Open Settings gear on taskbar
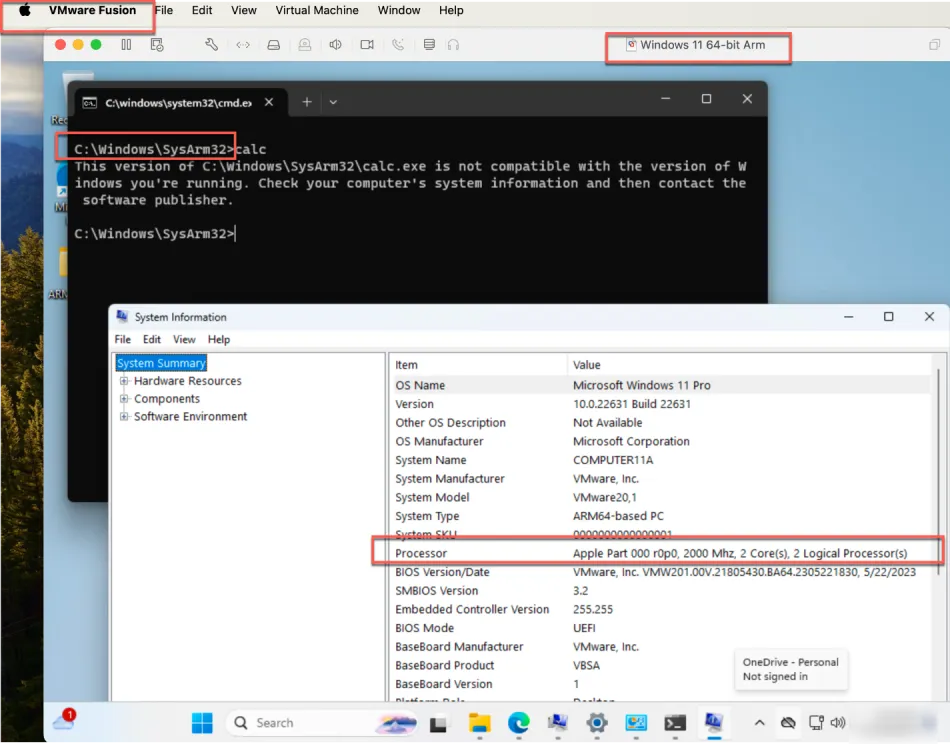This screenshot has width=950, height=744. click(x=597, y=723)
